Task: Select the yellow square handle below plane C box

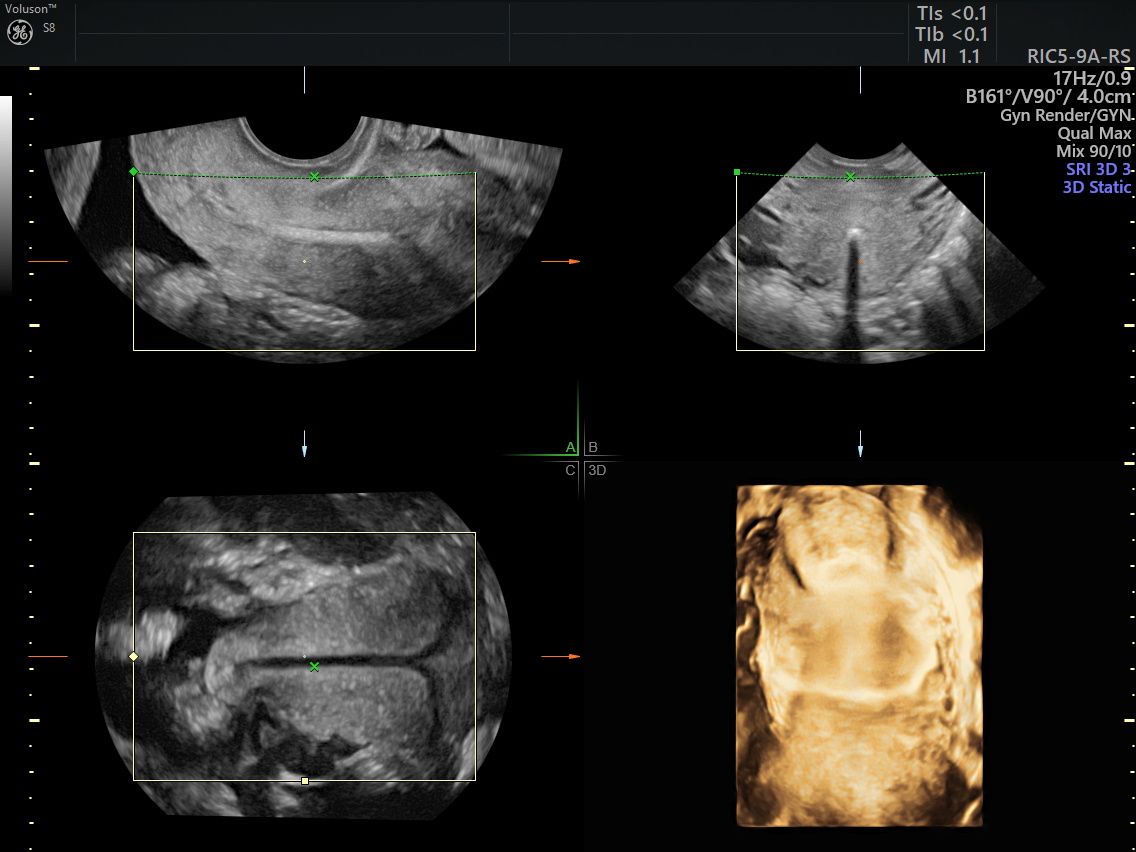Action: (305, 780)
